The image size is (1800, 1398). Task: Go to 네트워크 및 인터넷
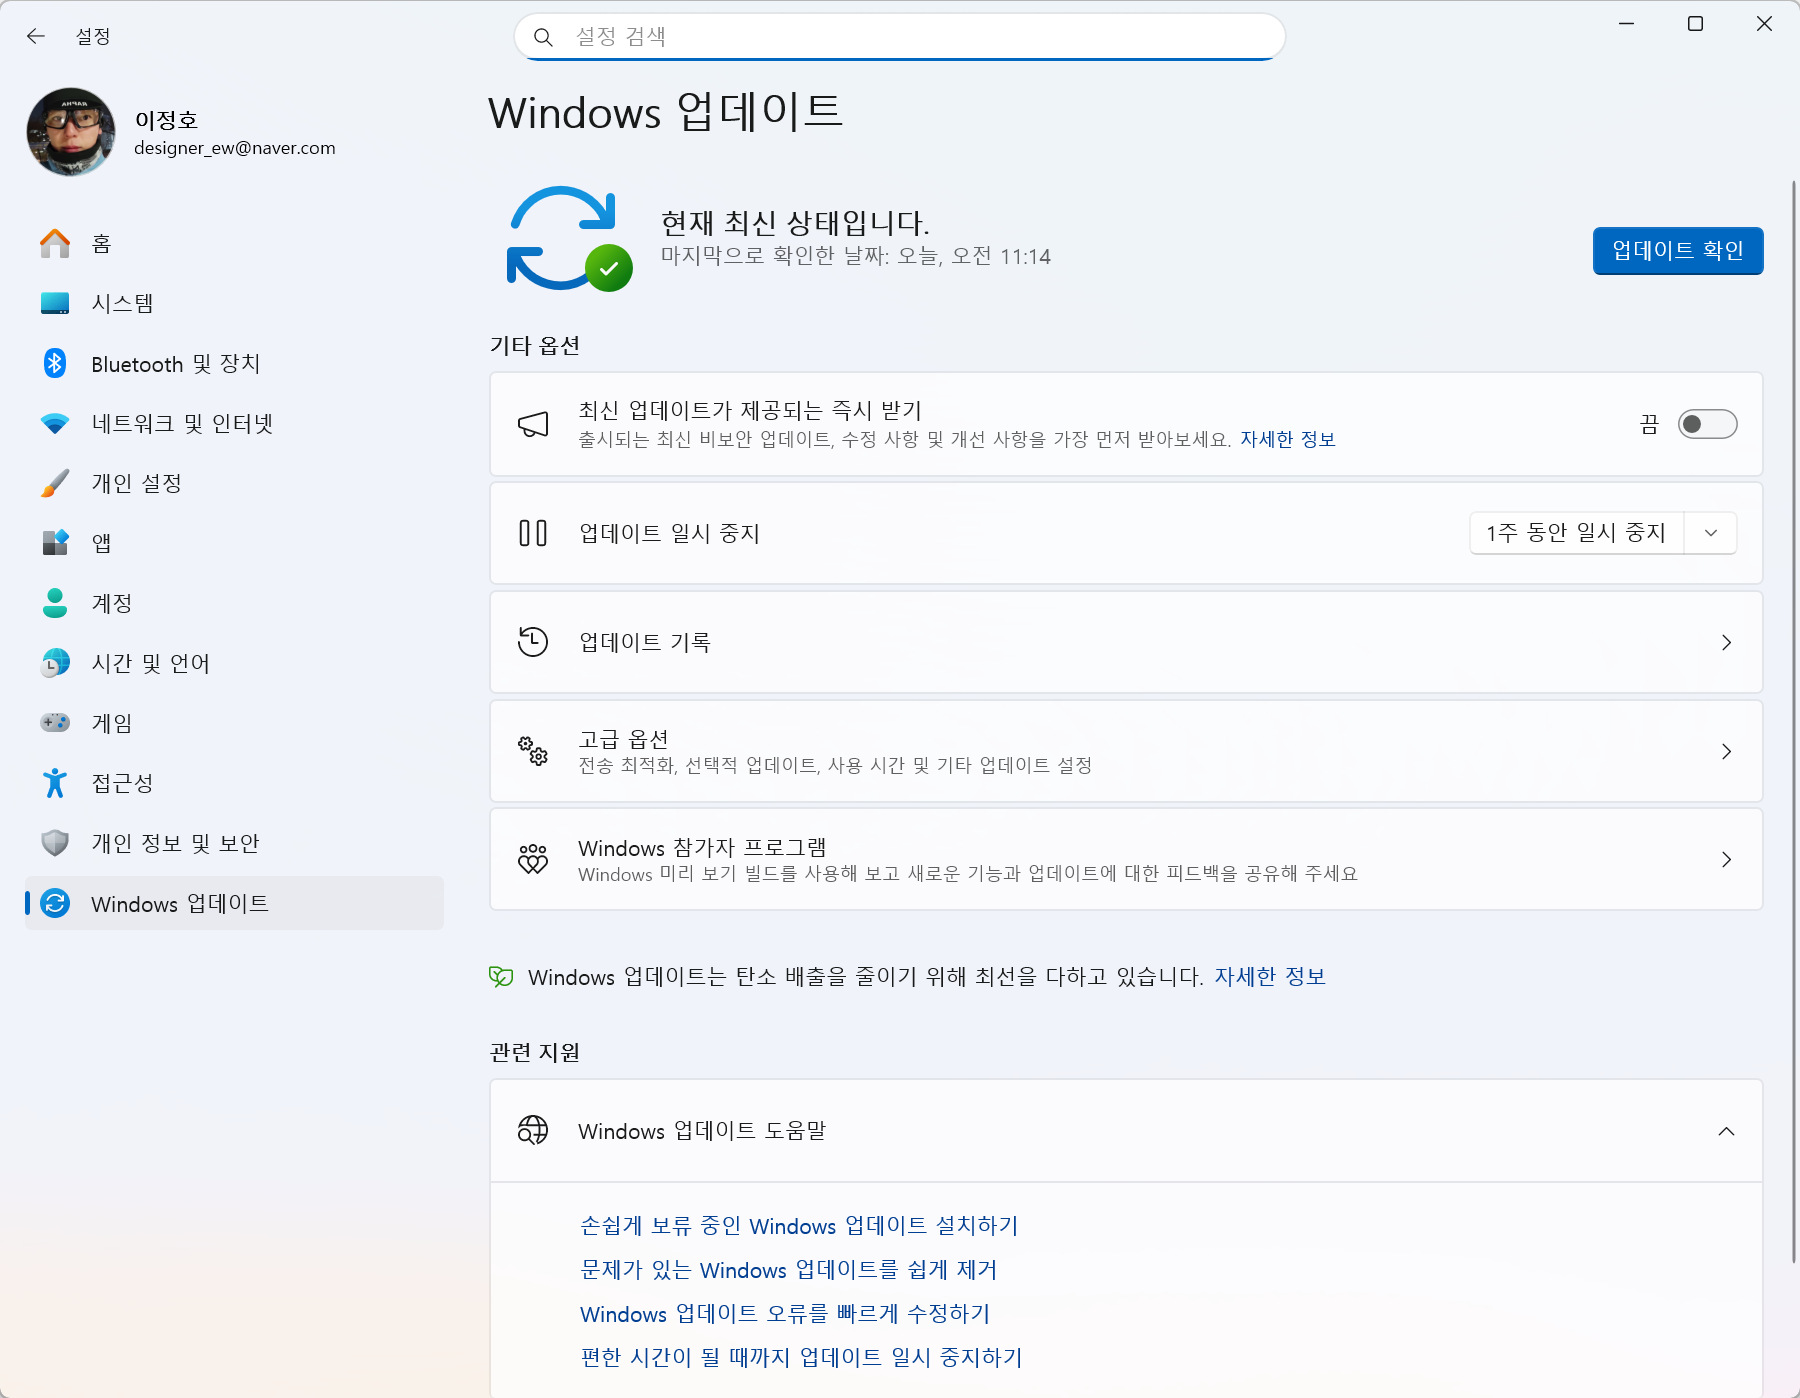click(x=234, y=423)
